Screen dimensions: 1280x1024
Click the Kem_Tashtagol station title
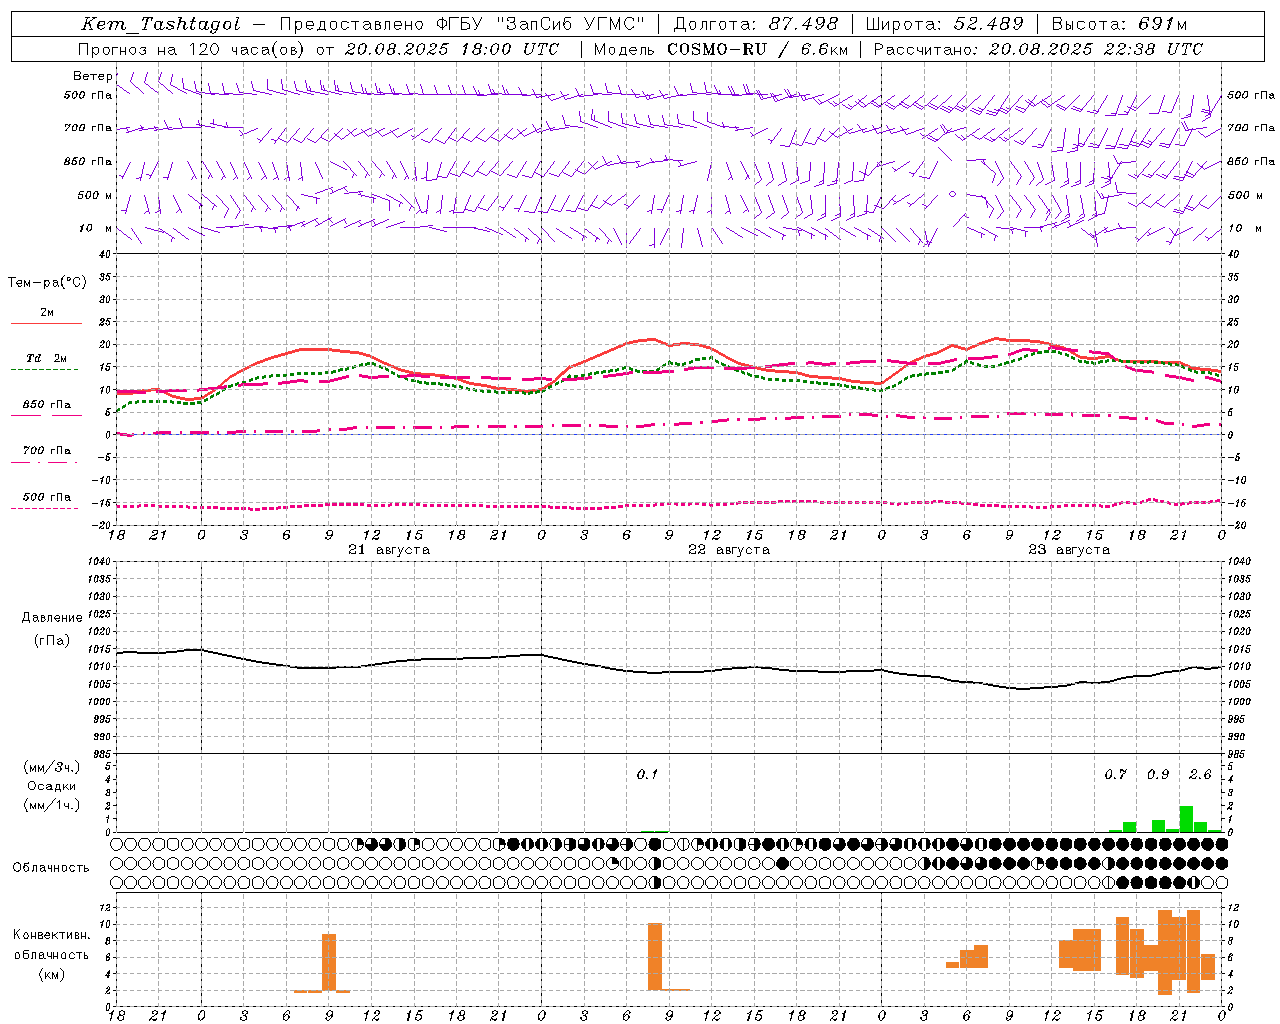coord(161,24)
